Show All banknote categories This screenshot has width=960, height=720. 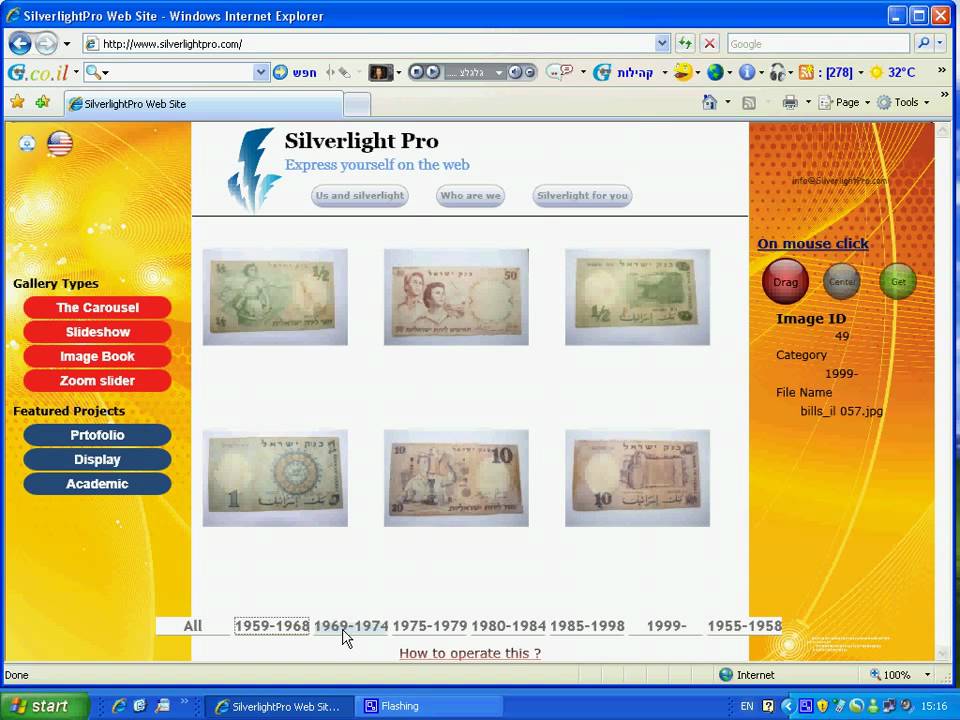(193, 626)
